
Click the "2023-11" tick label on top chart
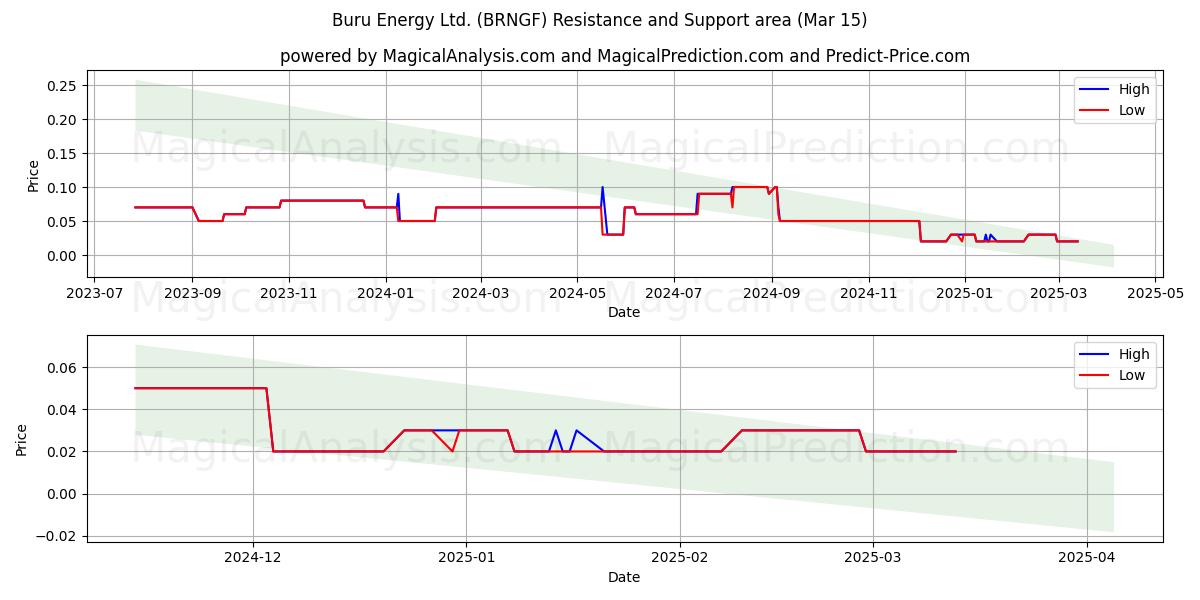tap(289, 294)
